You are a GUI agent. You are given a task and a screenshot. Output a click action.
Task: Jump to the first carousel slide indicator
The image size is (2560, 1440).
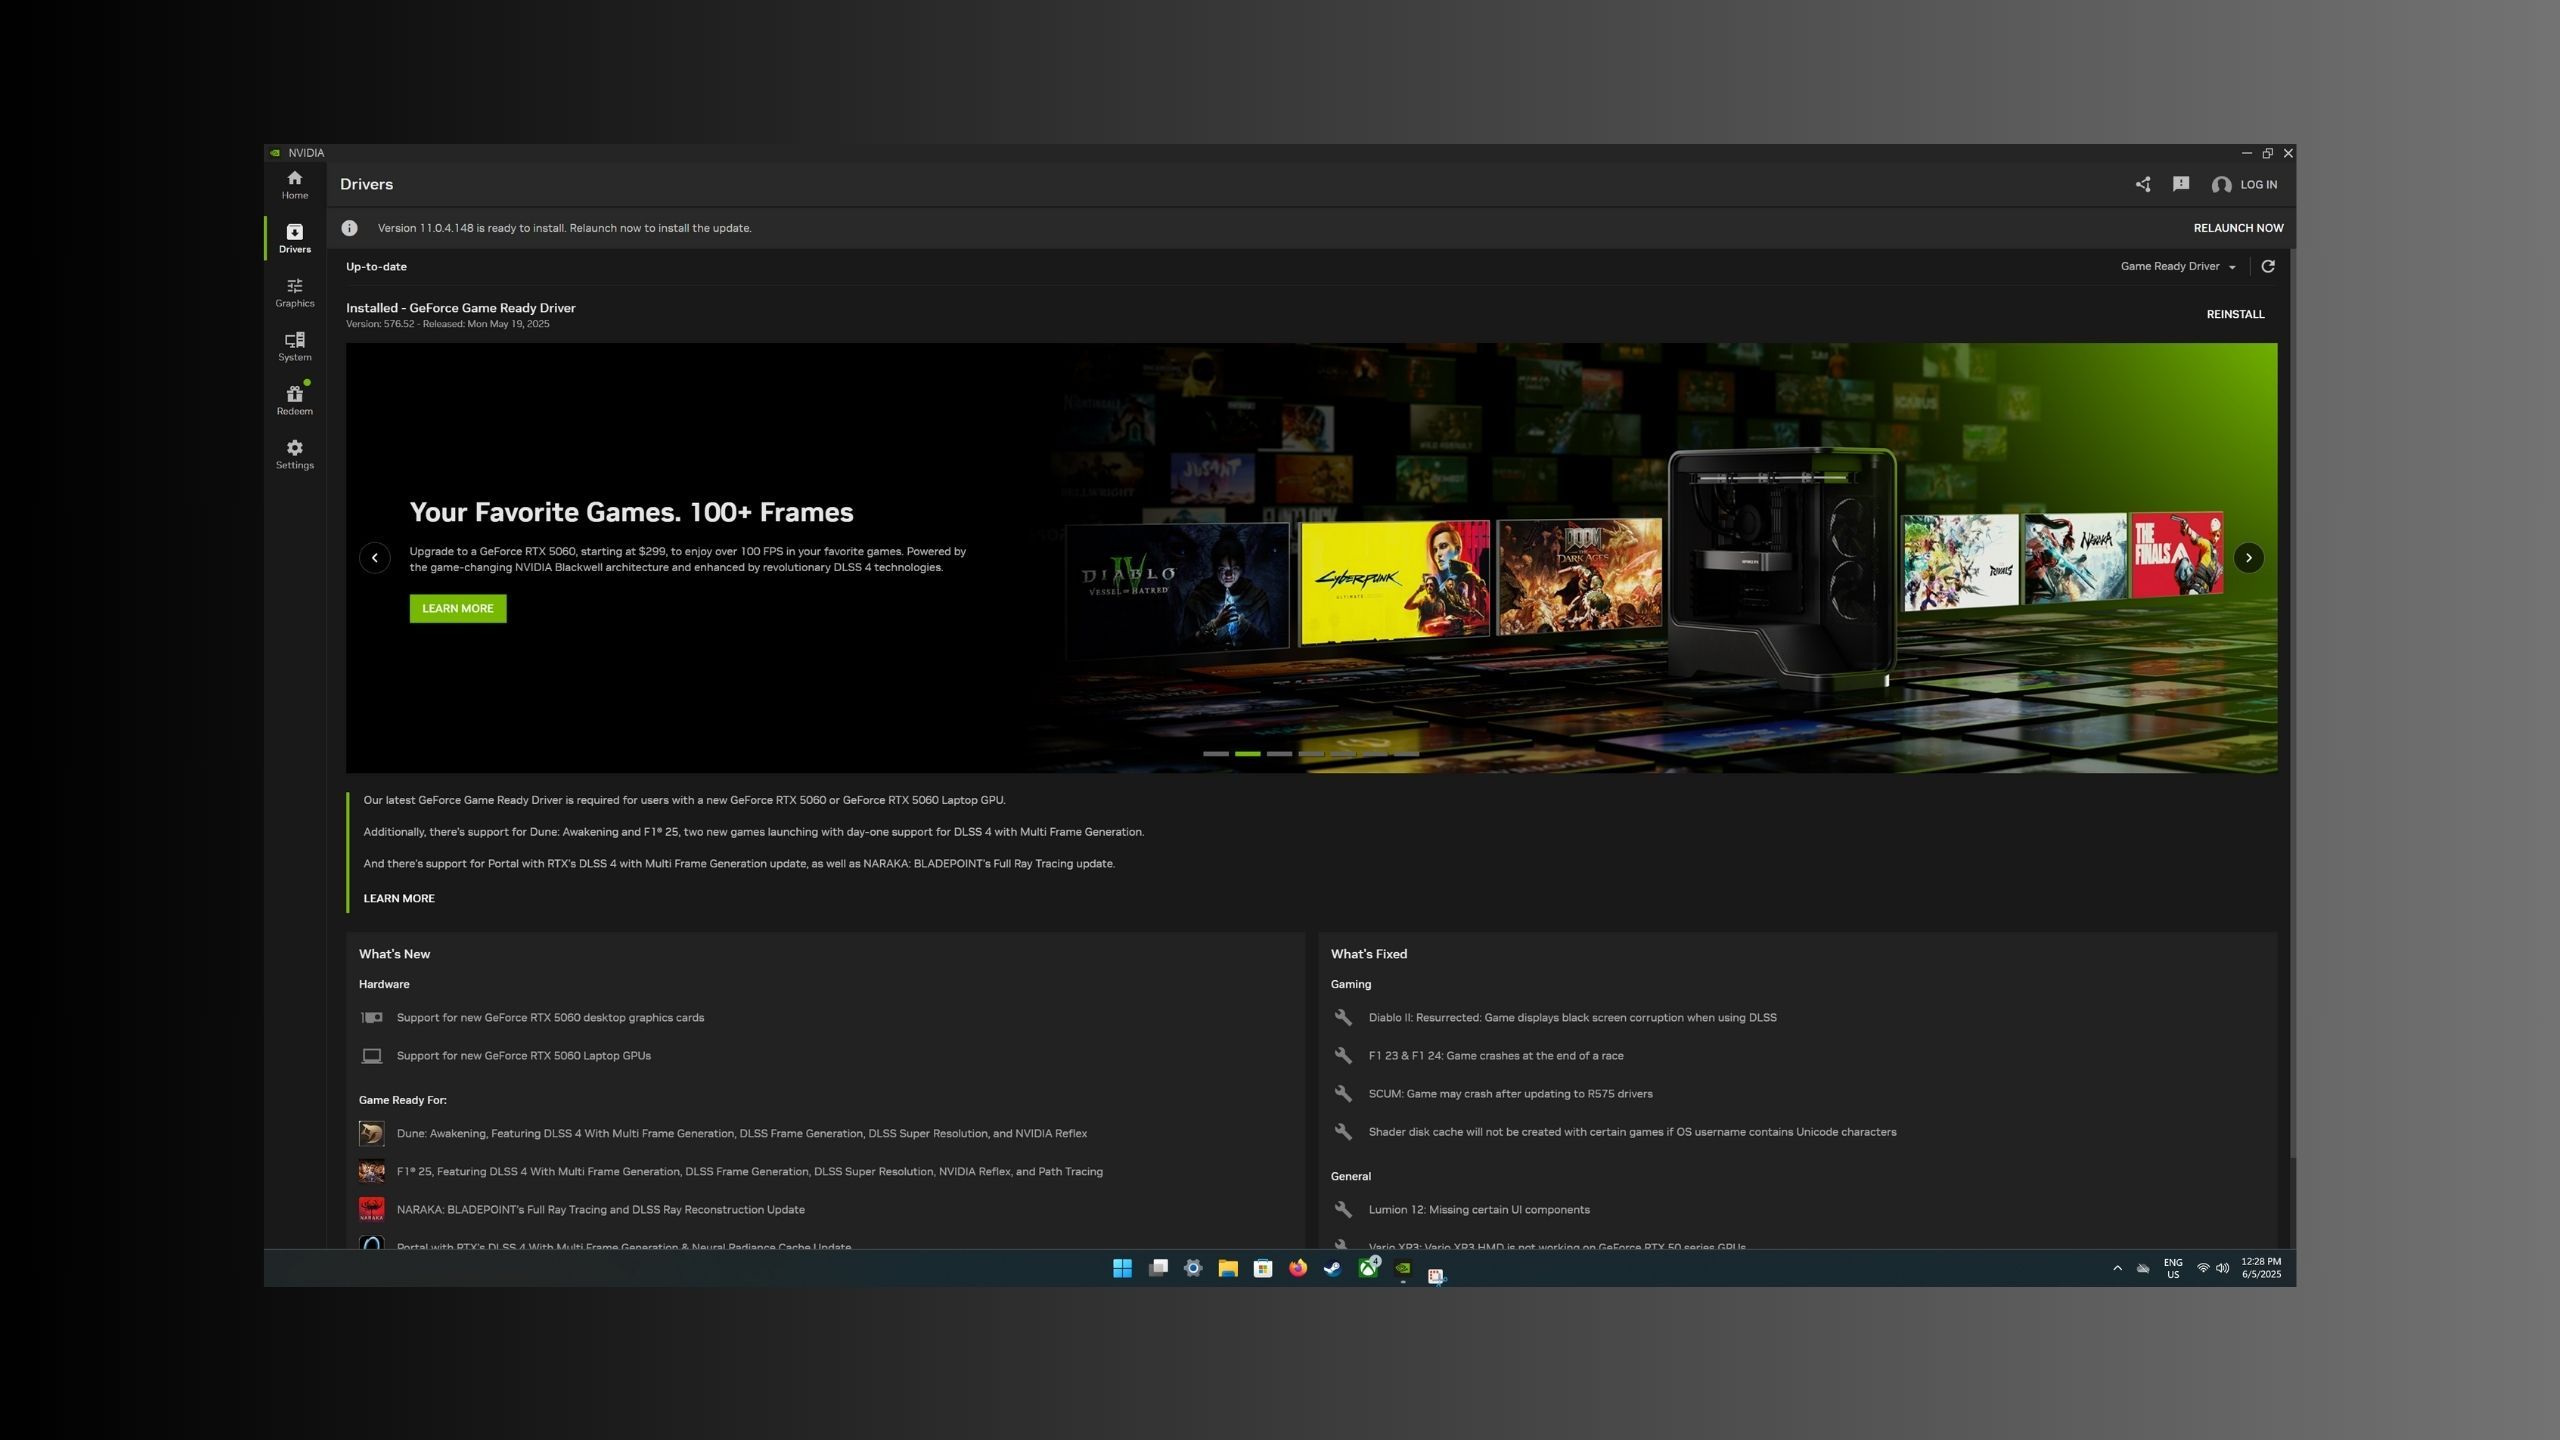[x=1215, y=754]
